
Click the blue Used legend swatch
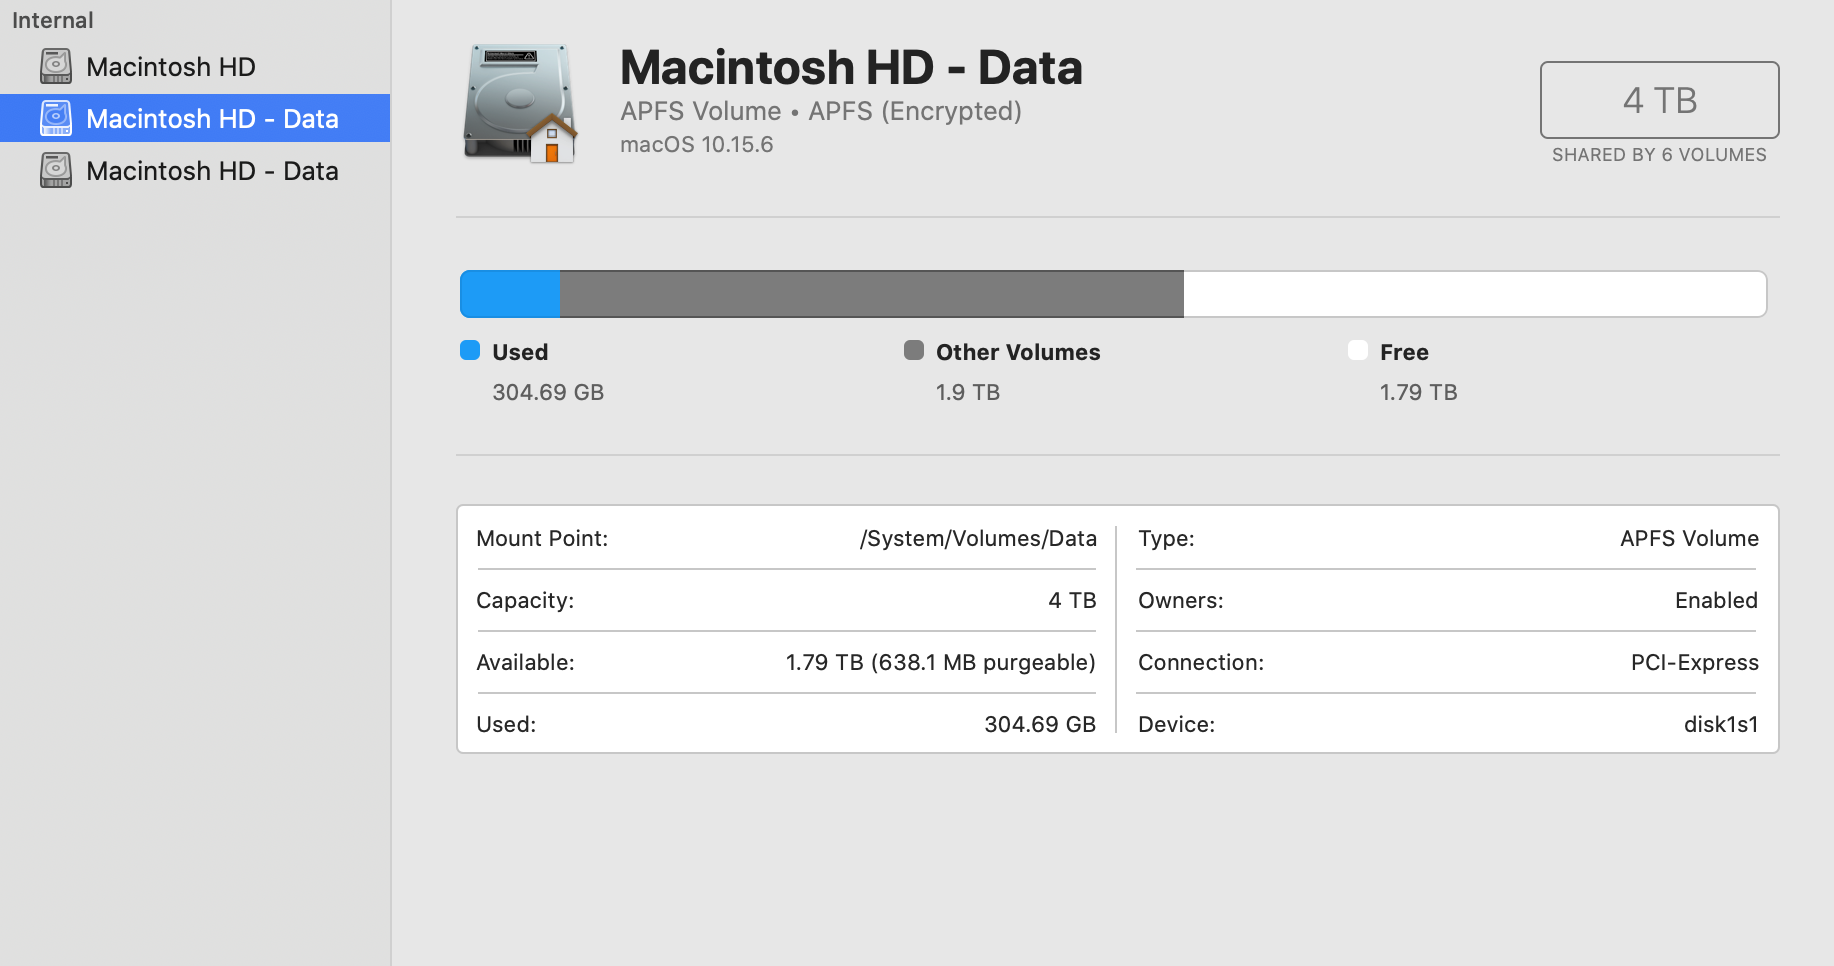point(470,350)
